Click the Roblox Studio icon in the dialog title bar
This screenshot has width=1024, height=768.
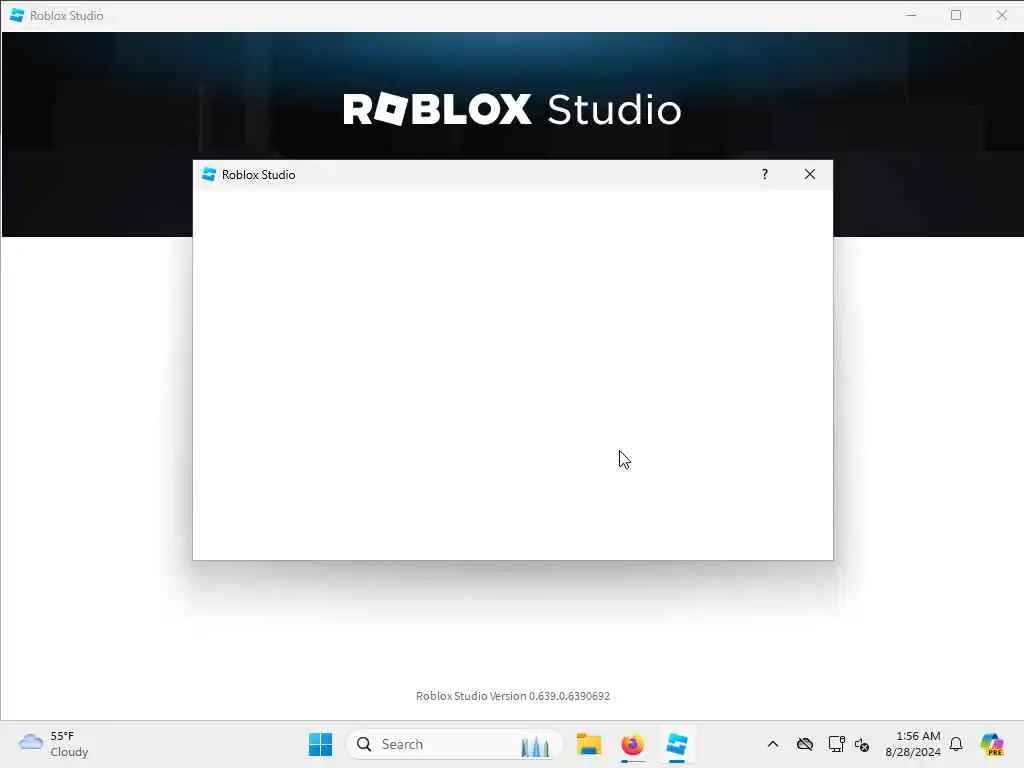point(209,174)
